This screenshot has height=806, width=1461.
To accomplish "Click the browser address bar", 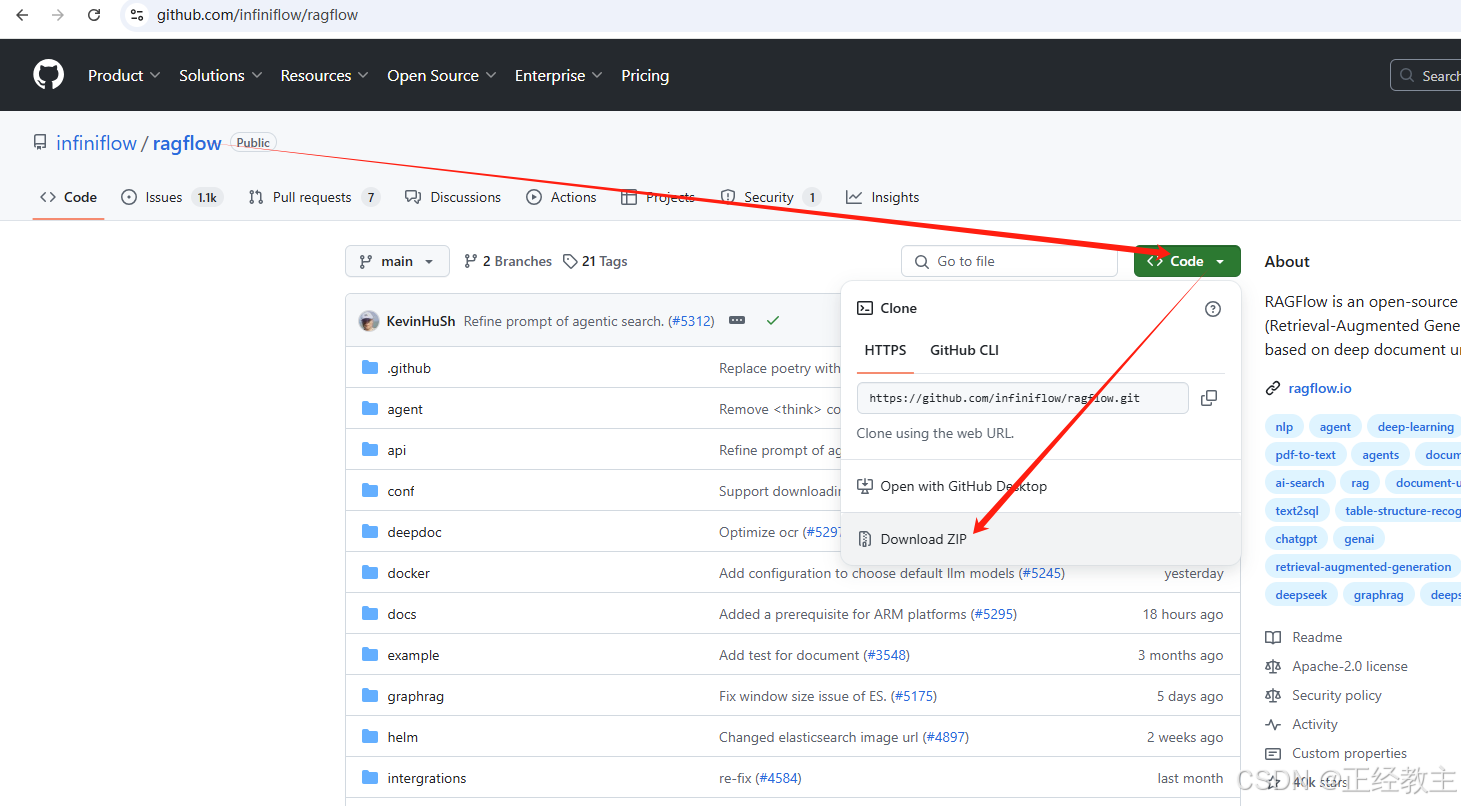I will coord(790,15).
